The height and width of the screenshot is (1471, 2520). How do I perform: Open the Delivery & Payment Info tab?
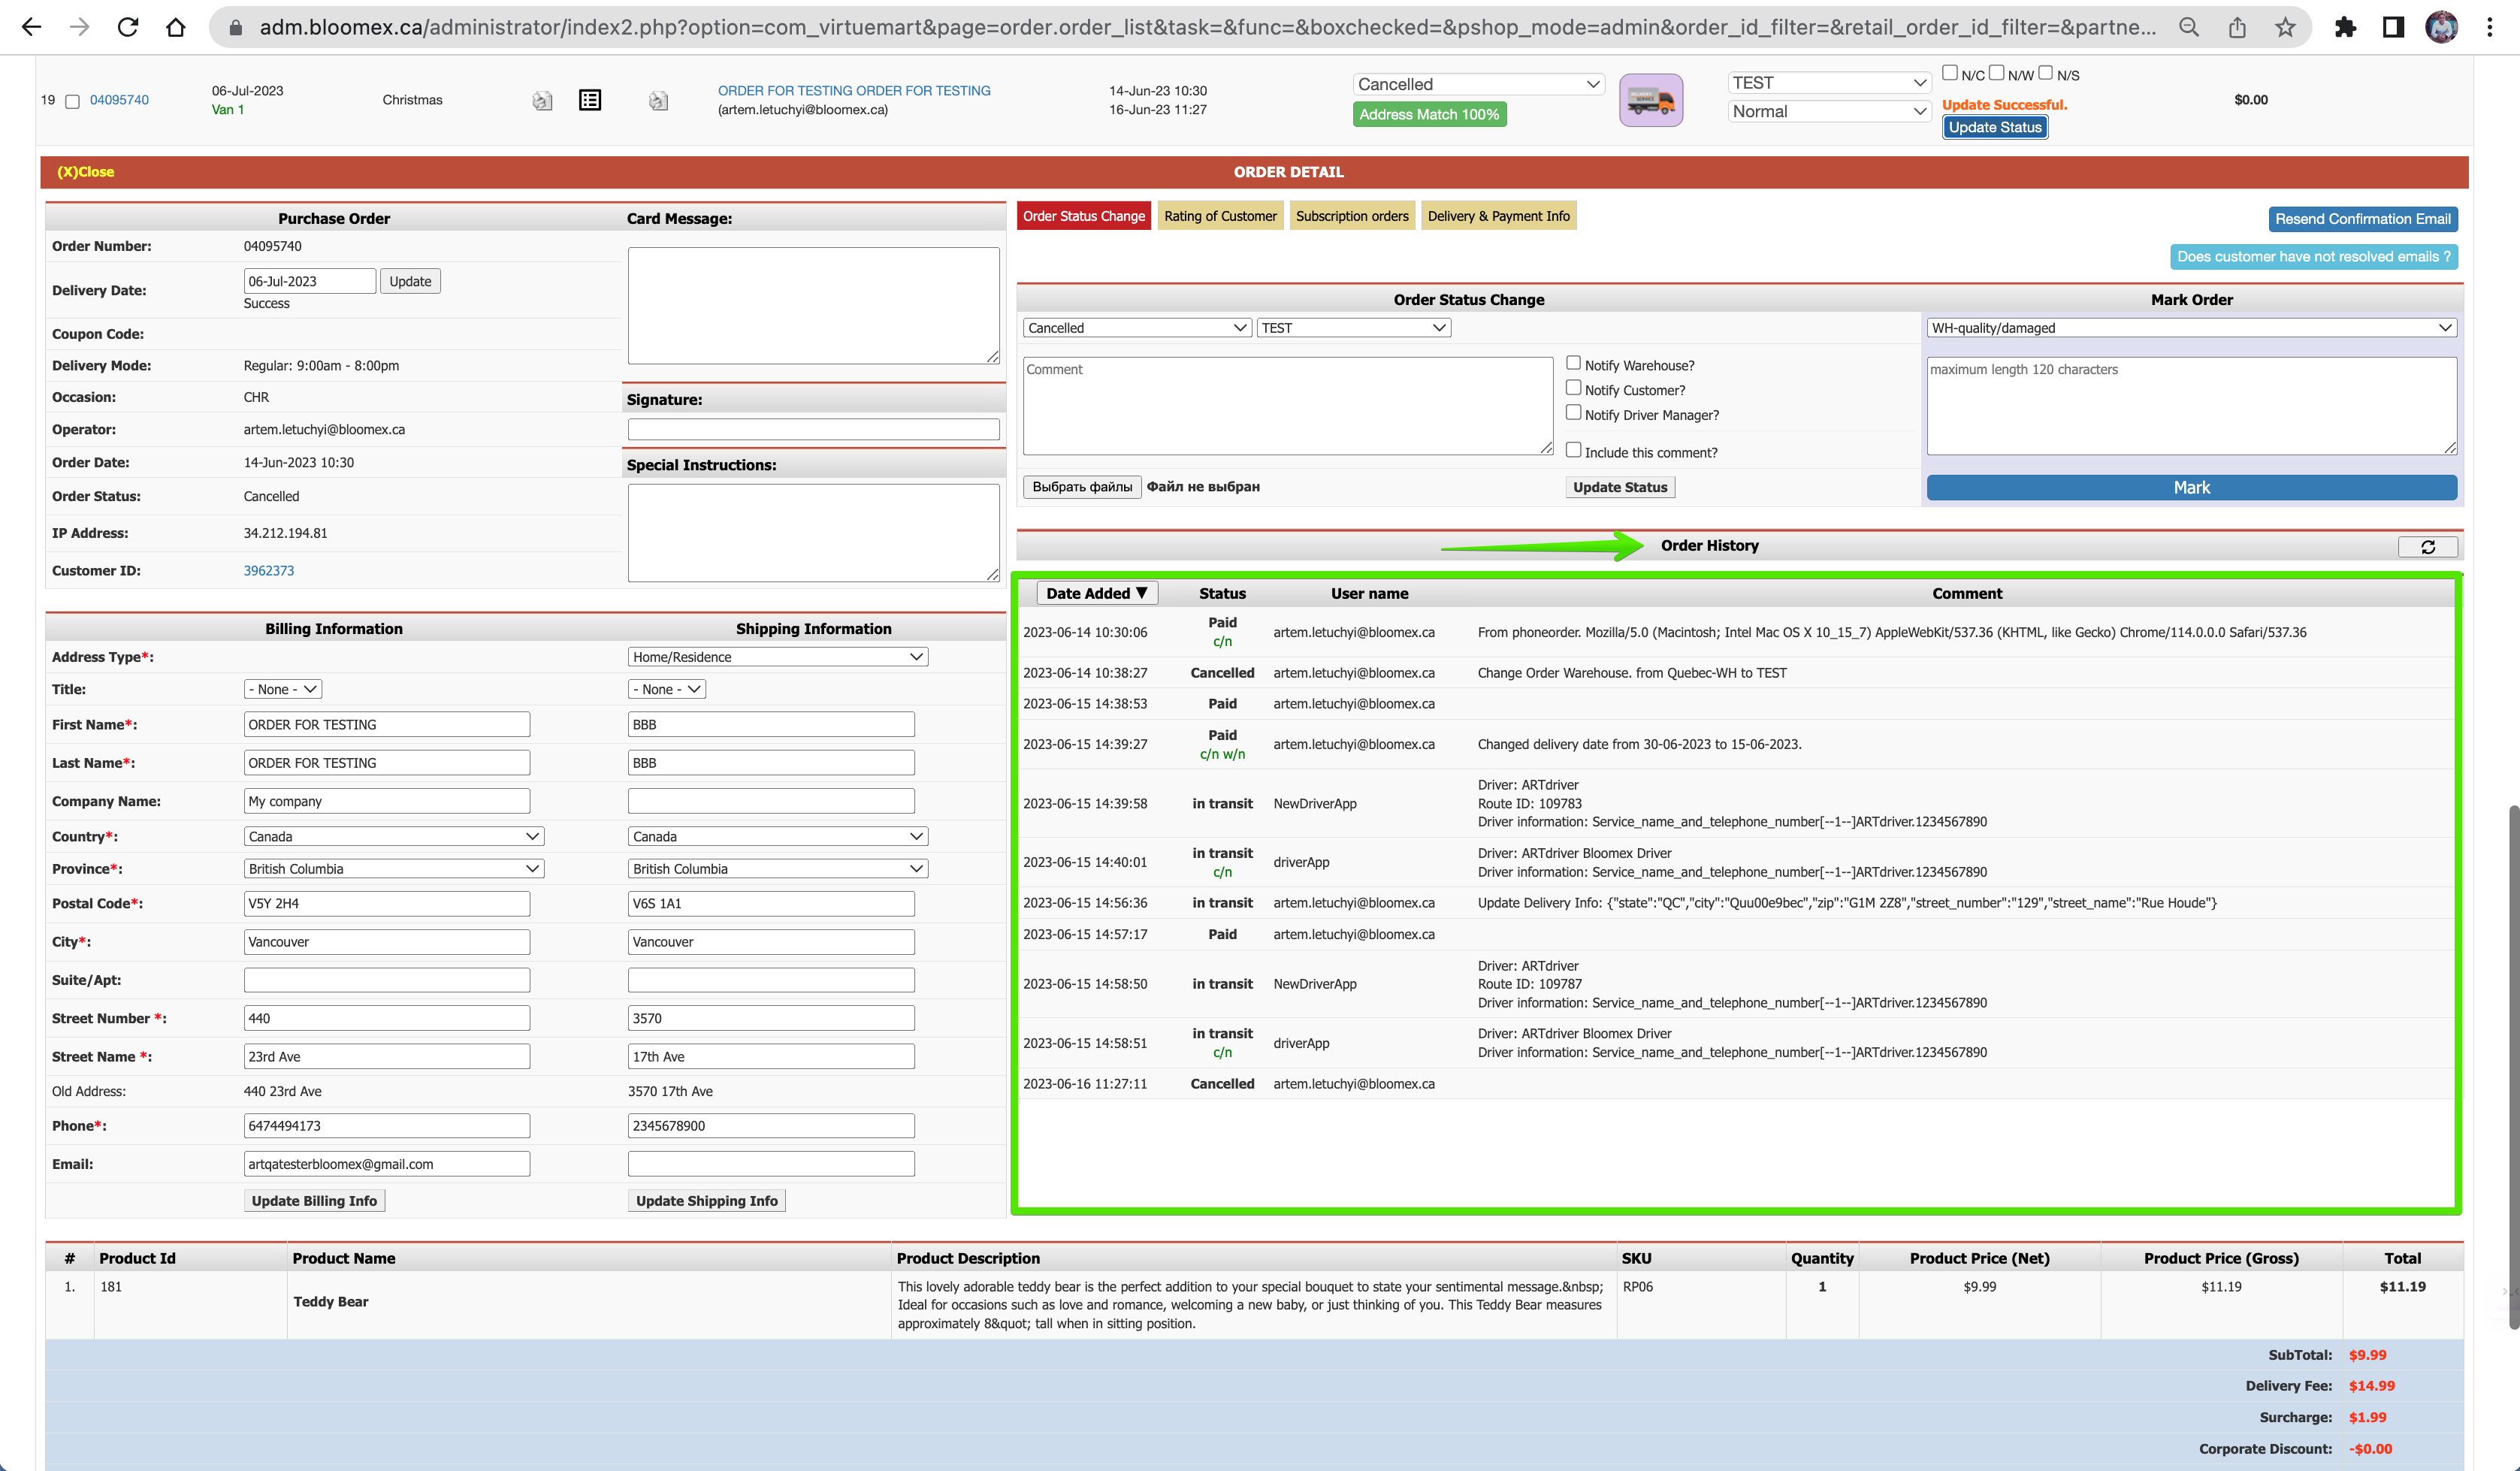tap(1498, 216)
